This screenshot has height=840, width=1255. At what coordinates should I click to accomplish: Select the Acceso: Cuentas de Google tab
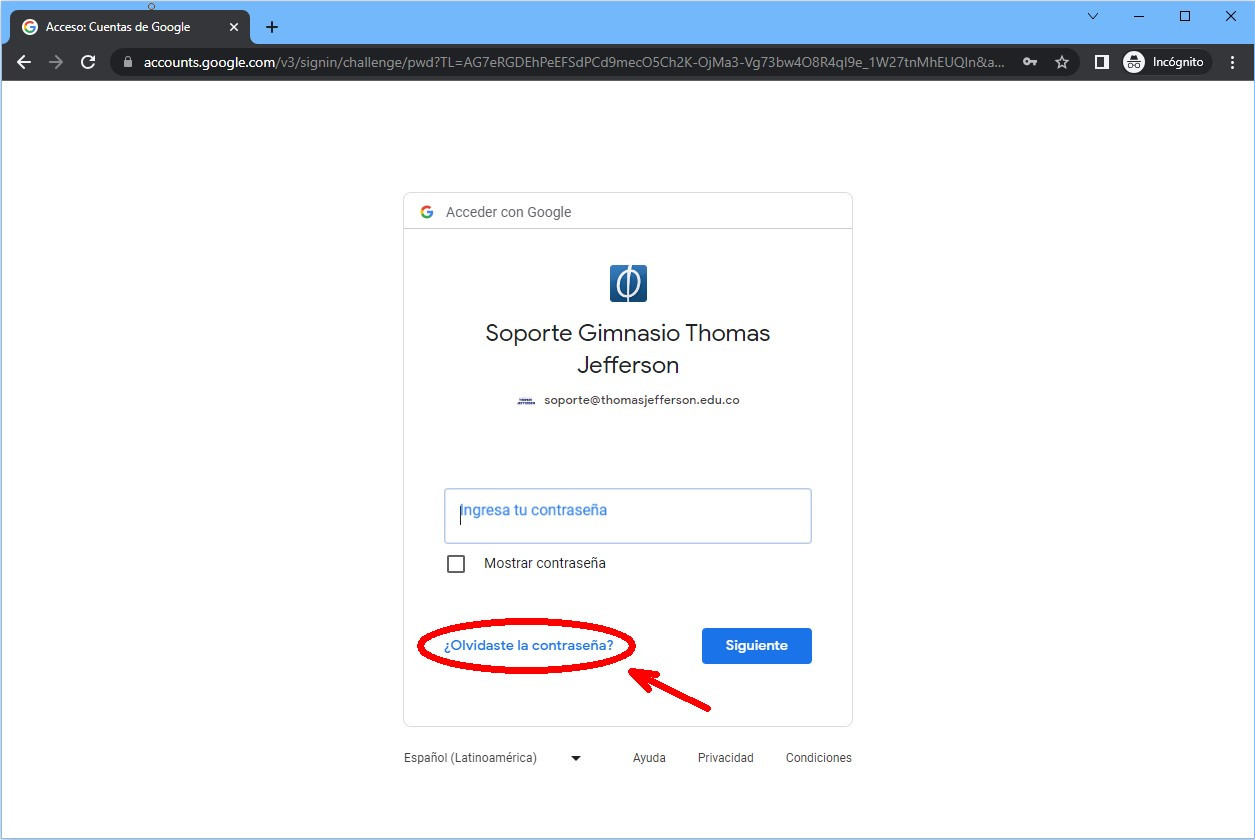pyautogui.click(x=120, y=27)
